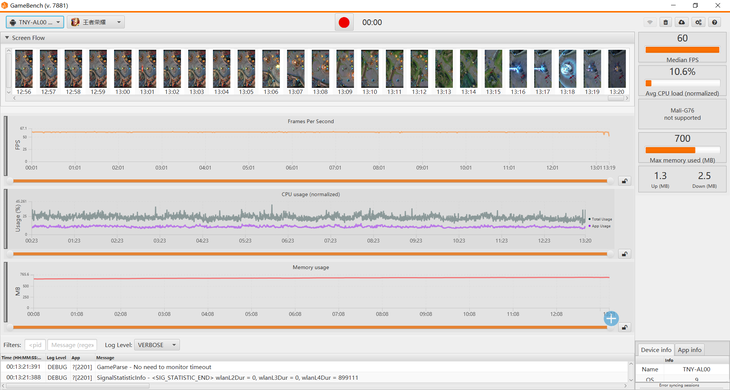The width and height of the screenshot is (730, 390).
Task: Start recording with the red record button
Action: pos(344,22)
